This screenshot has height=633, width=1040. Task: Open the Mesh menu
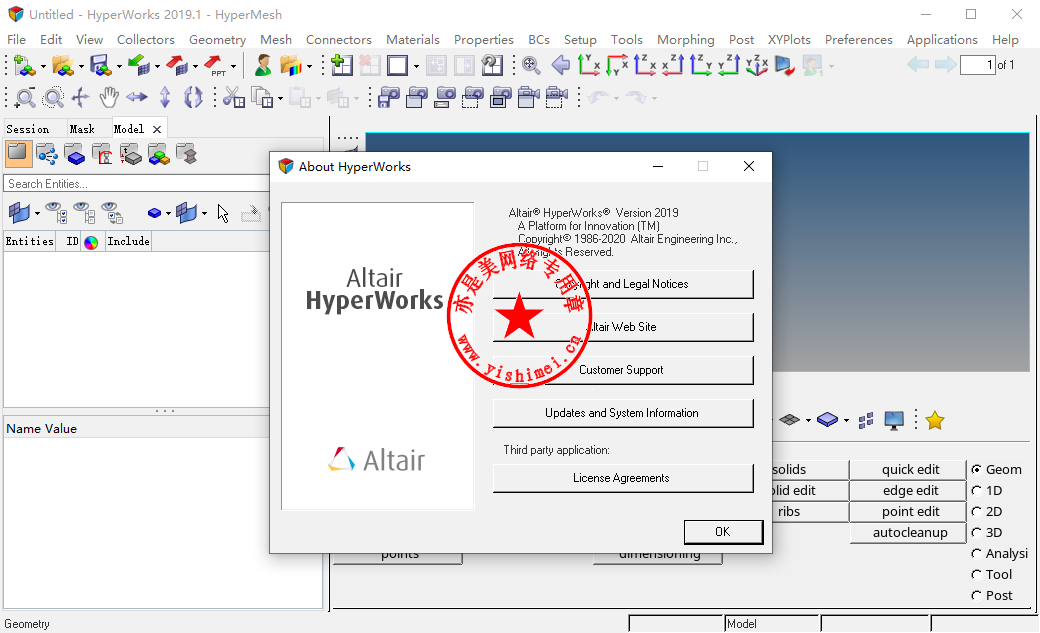pos(275,40)
